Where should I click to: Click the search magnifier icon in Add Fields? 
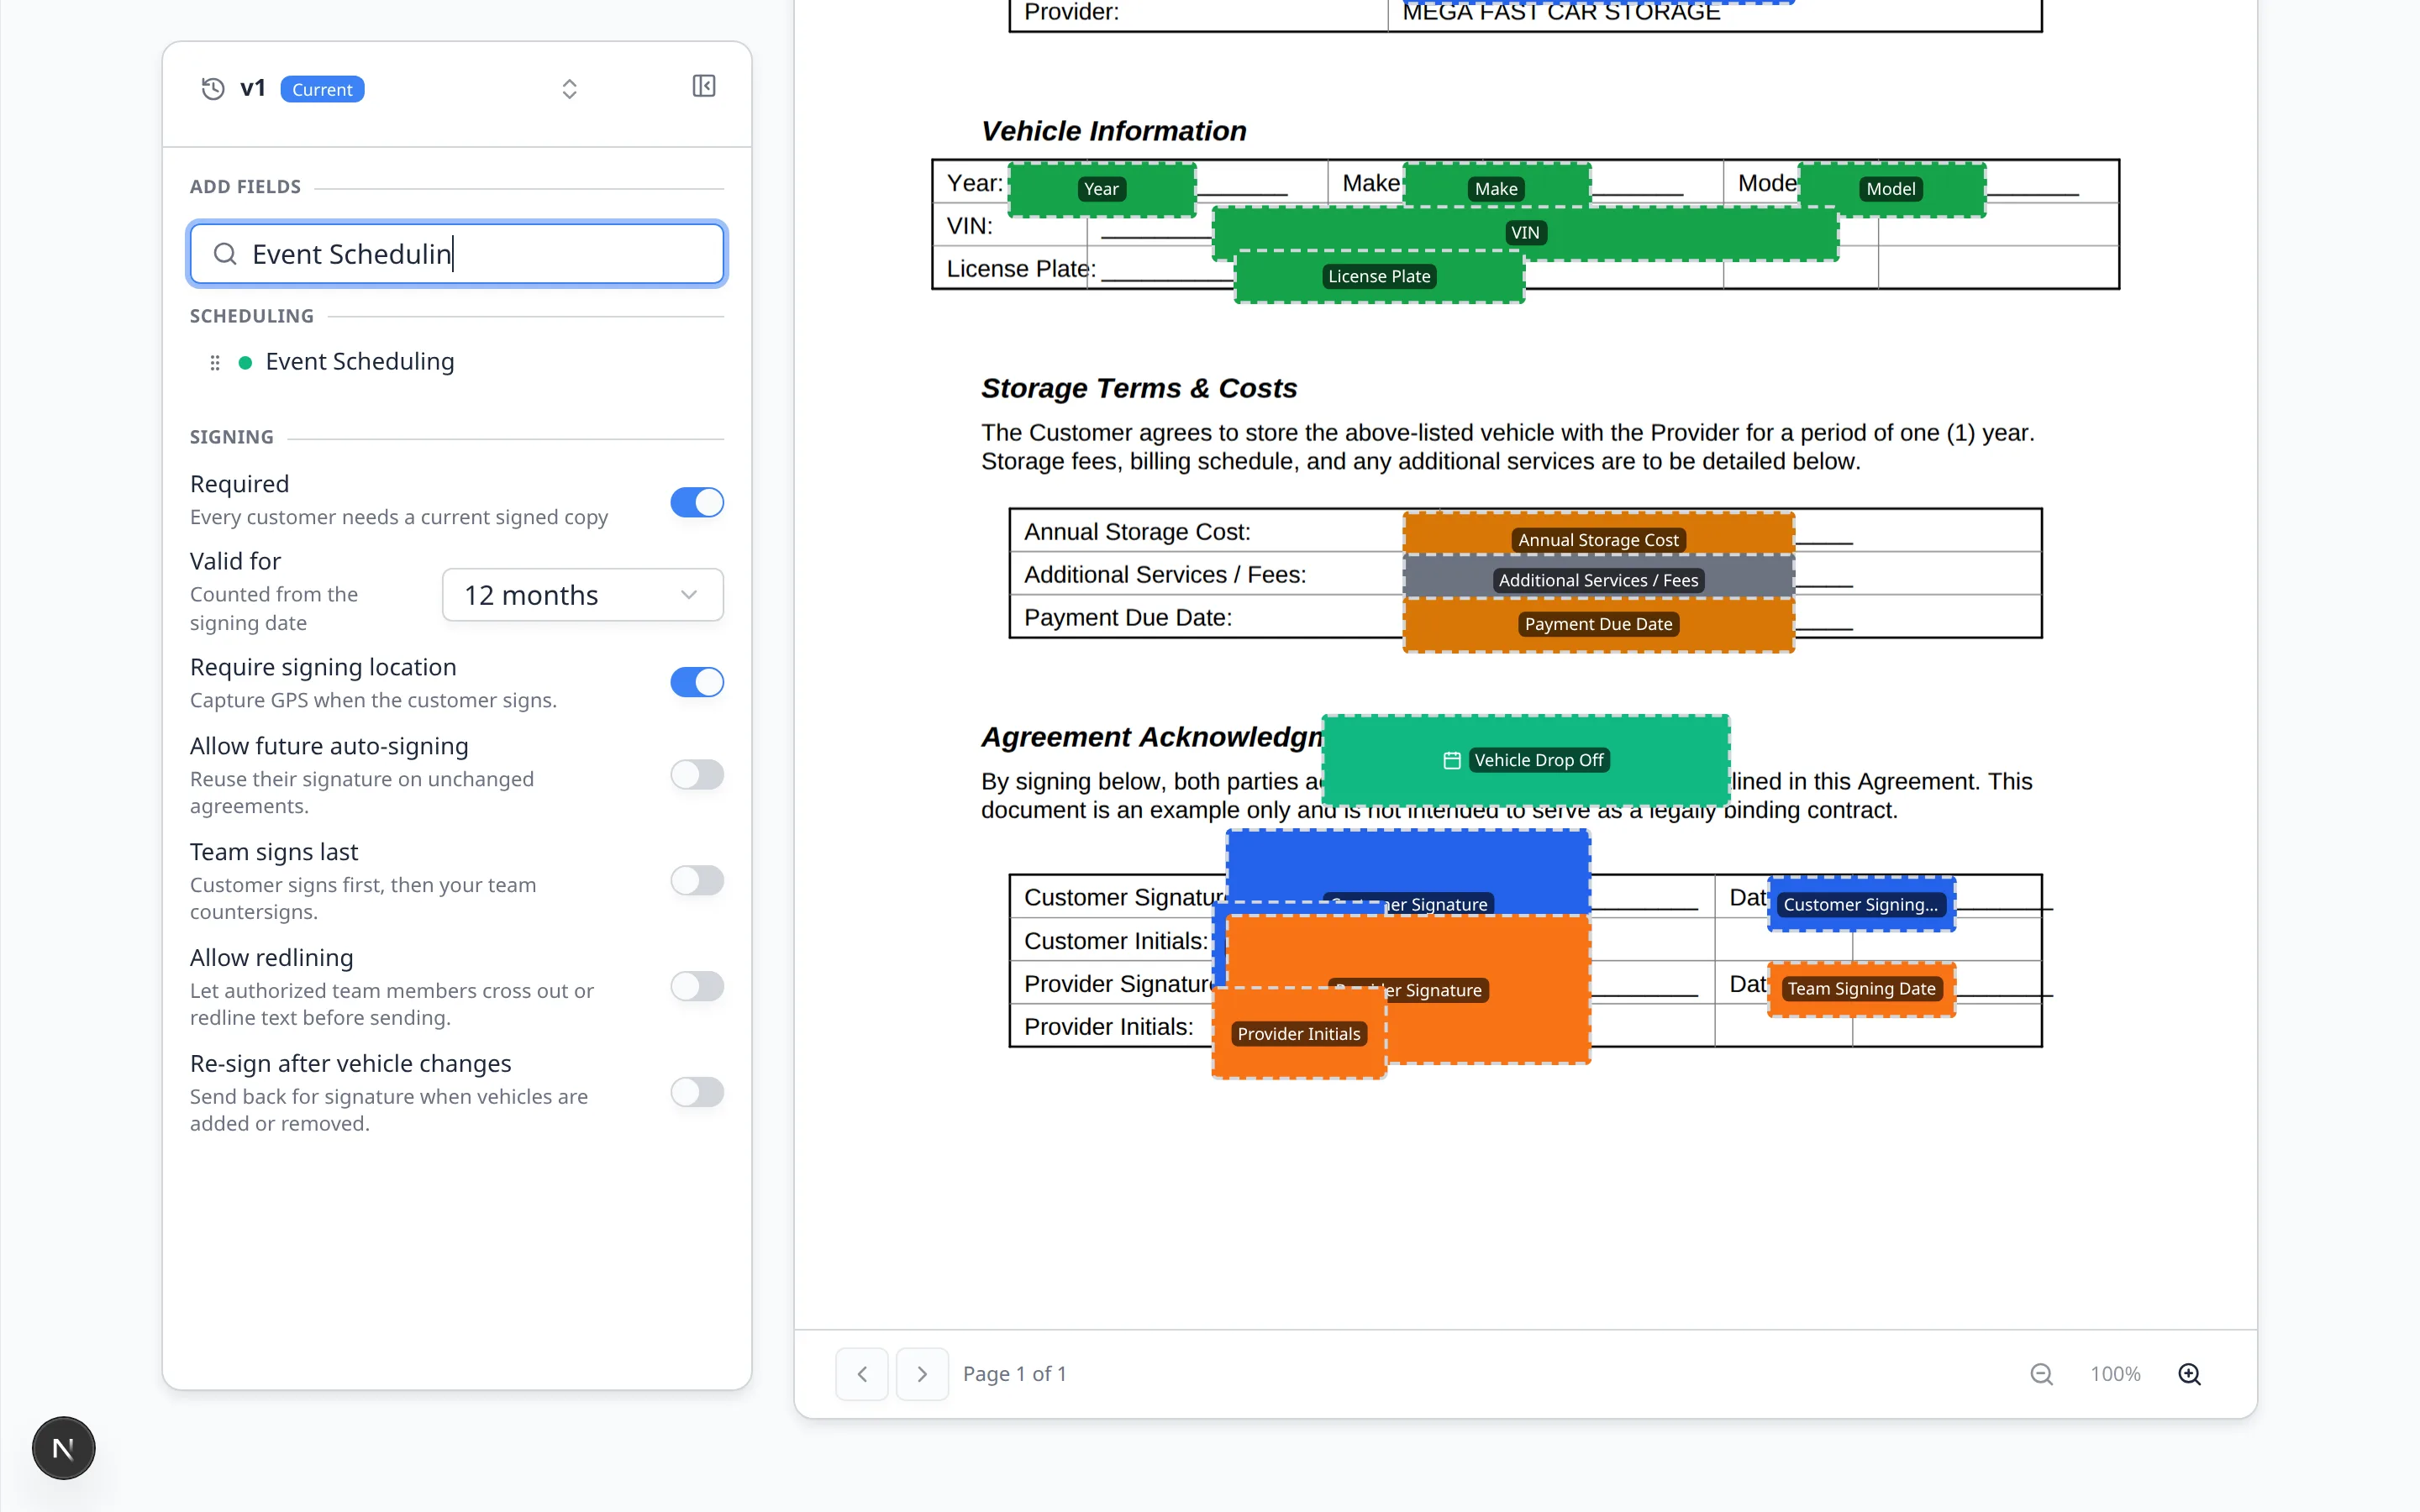pyautogui.click(x=226, y=254)
